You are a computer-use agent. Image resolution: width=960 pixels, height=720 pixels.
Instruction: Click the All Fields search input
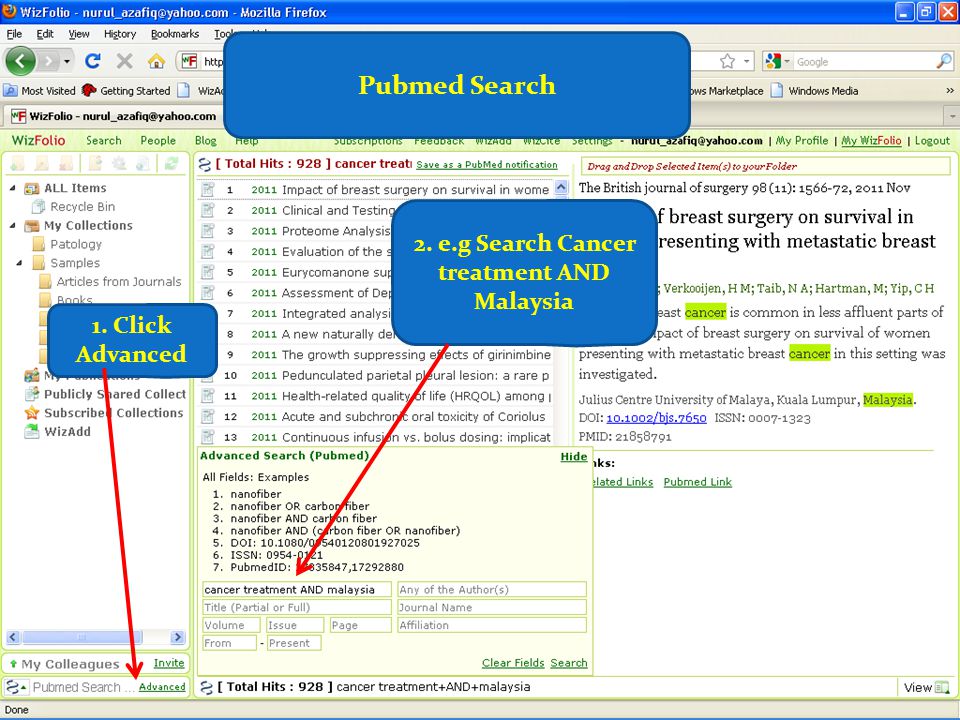tap(297, 590)
